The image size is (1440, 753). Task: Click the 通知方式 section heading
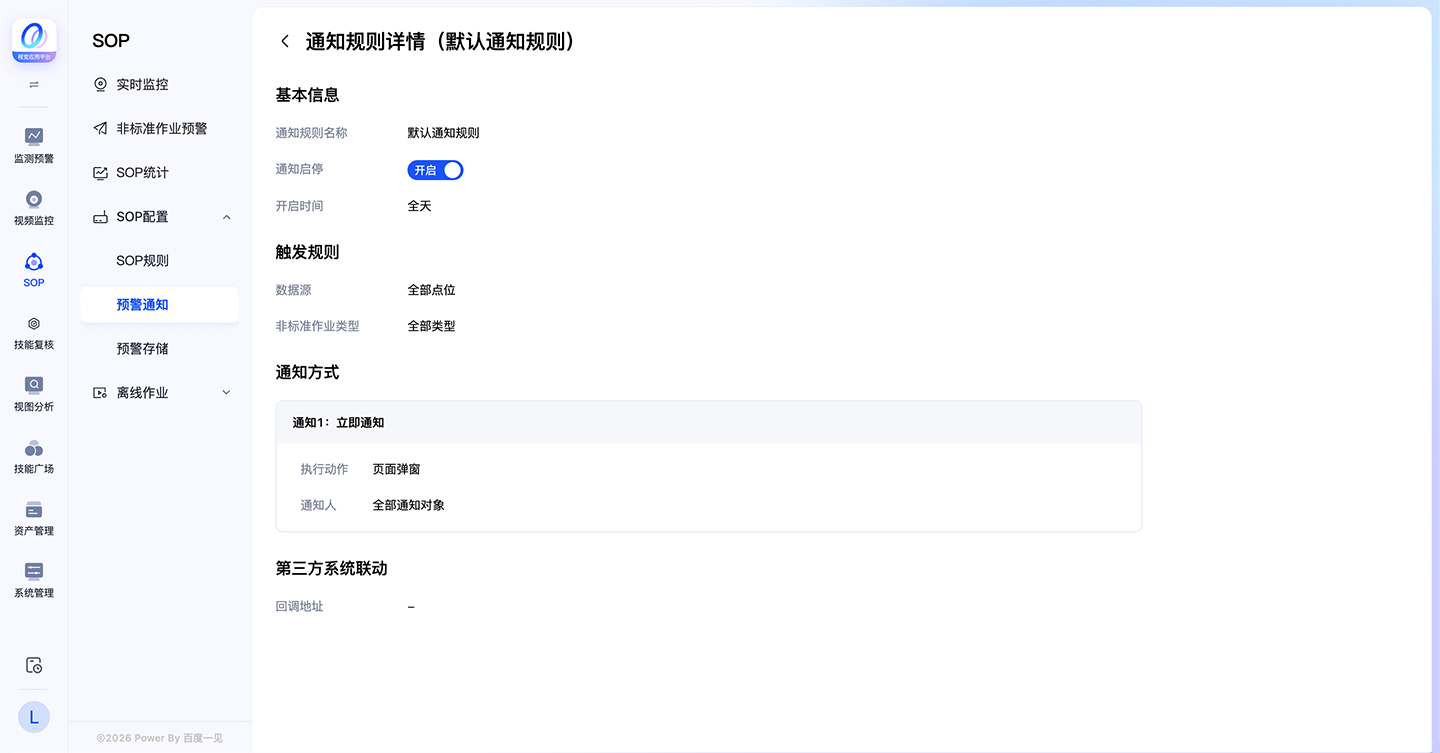click(307, 372)
